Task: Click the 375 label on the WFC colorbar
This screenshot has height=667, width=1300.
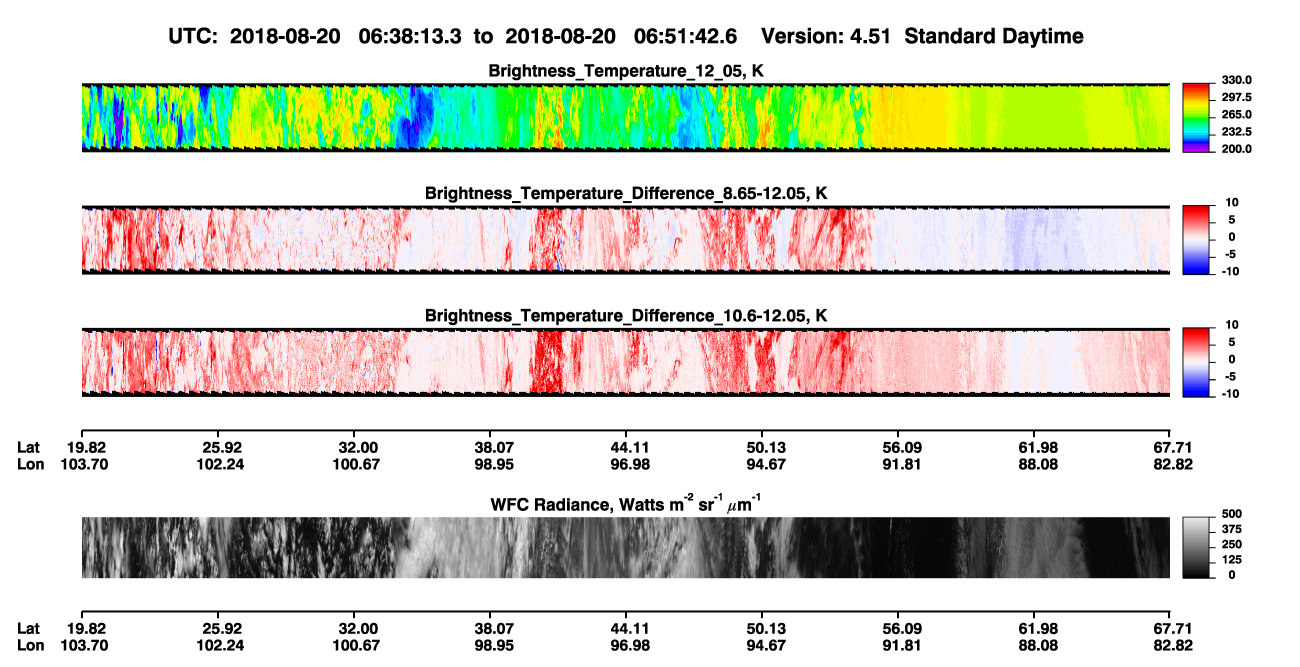Action: (1230, 530)
